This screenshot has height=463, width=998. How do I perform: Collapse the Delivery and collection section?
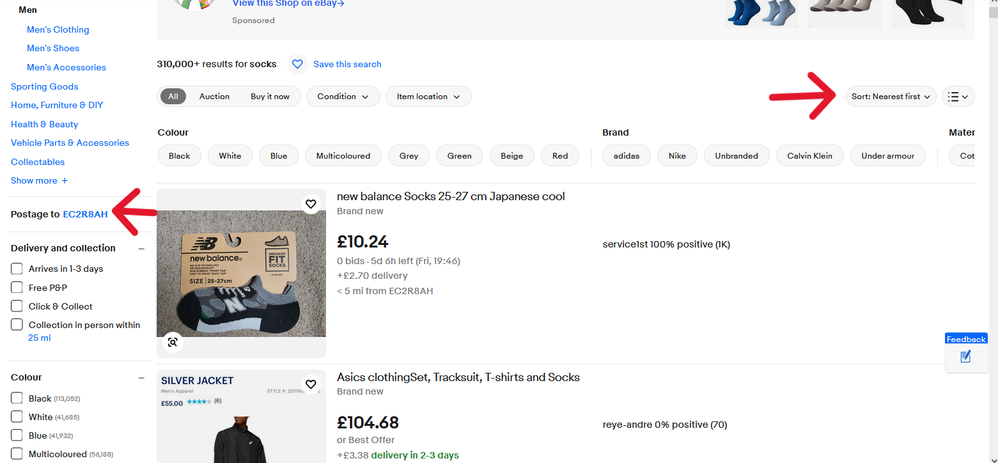[141, 248]
